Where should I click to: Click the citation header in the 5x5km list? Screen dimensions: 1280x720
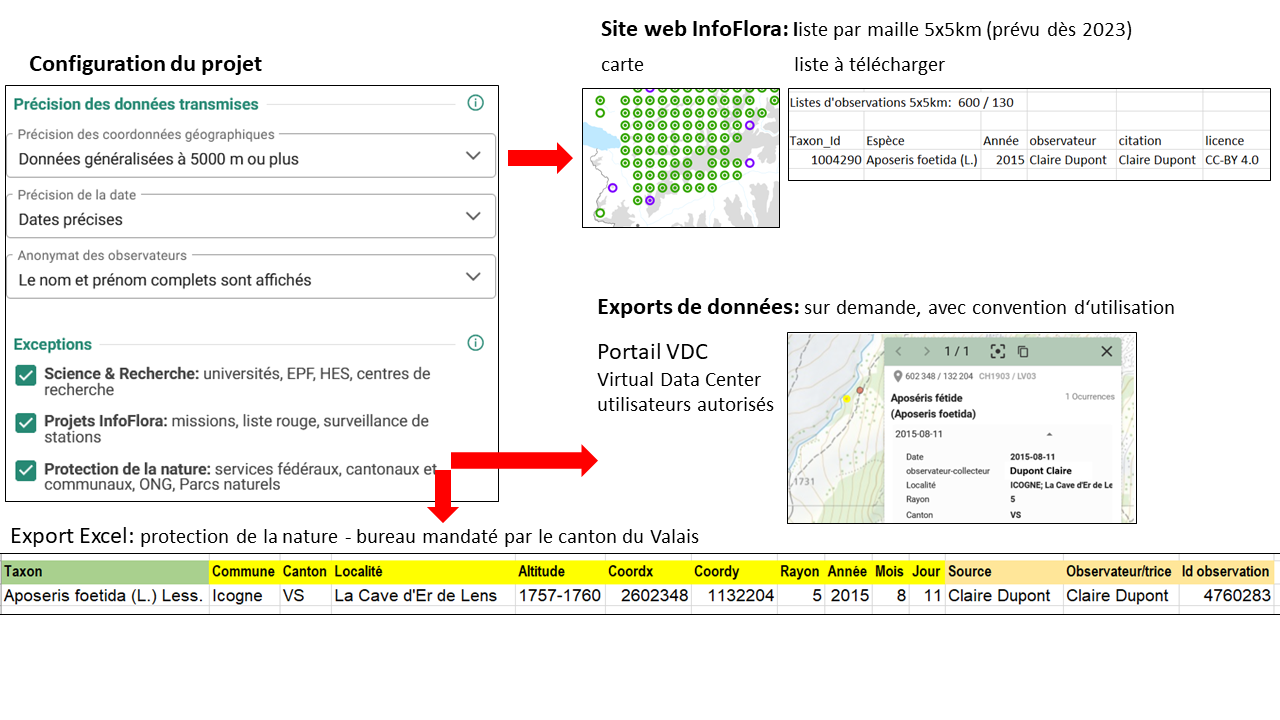tap(1158, 141)
